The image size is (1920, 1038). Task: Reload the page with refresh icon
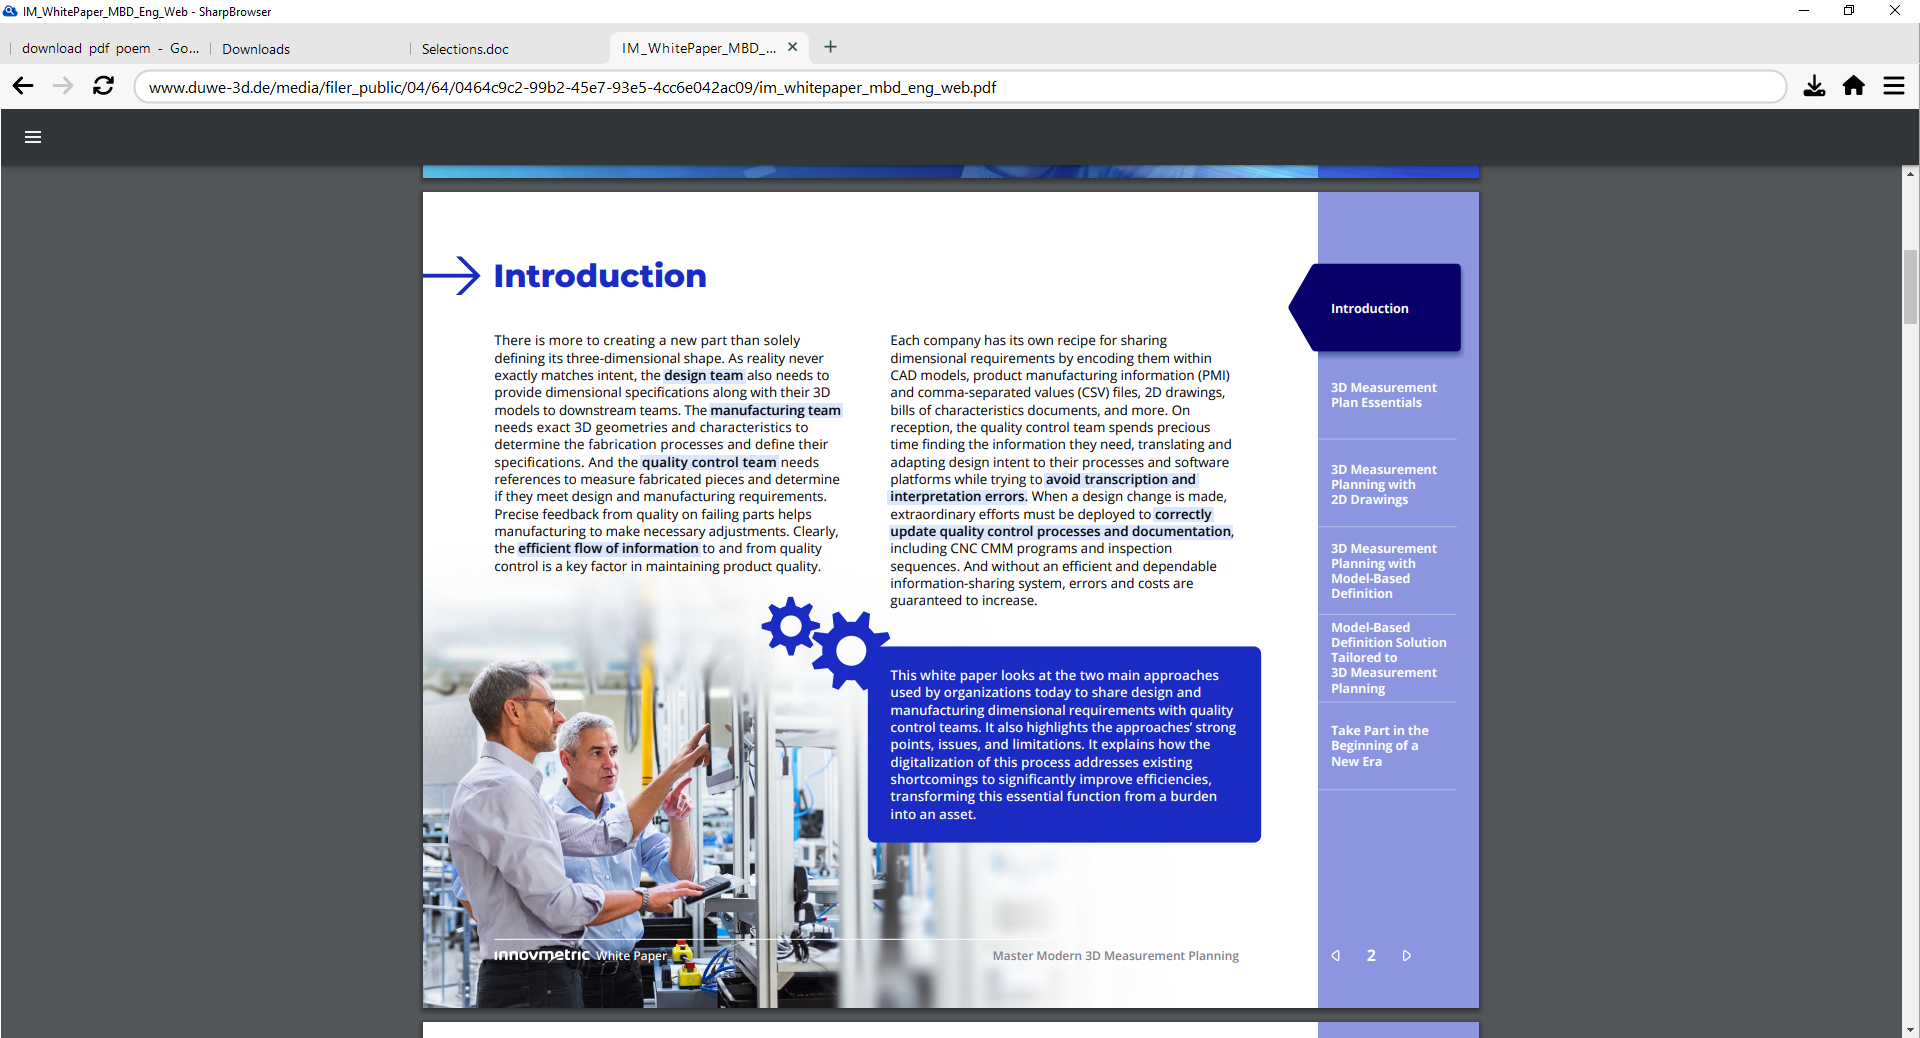pyautogui.click(x=103, y=86)
